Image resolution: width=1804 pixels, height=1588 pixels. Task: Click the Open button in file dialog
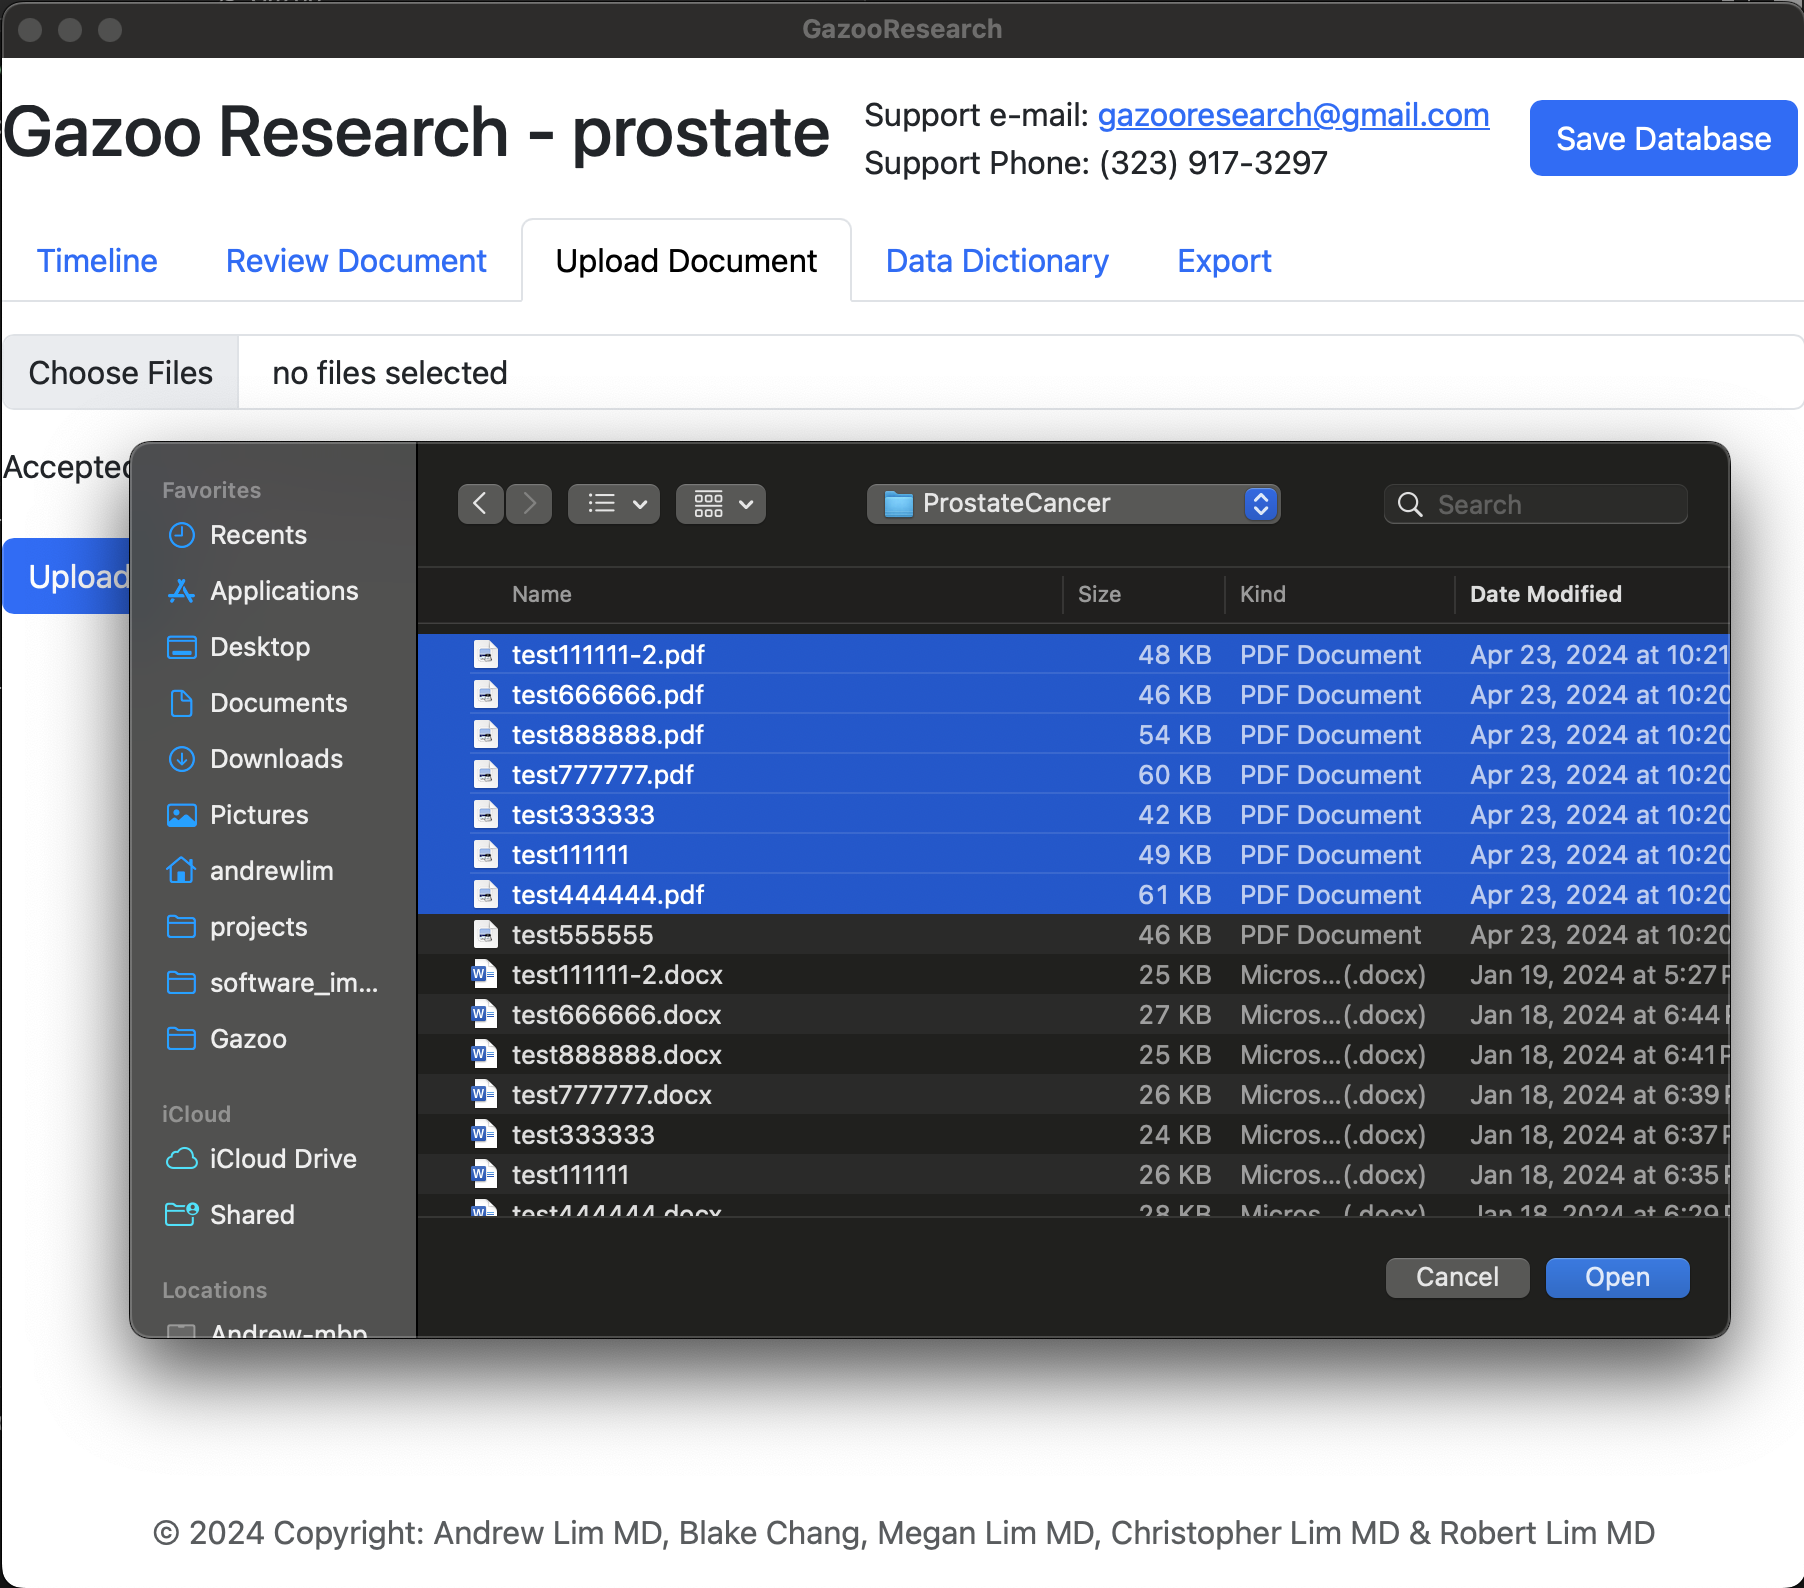1617,1277
